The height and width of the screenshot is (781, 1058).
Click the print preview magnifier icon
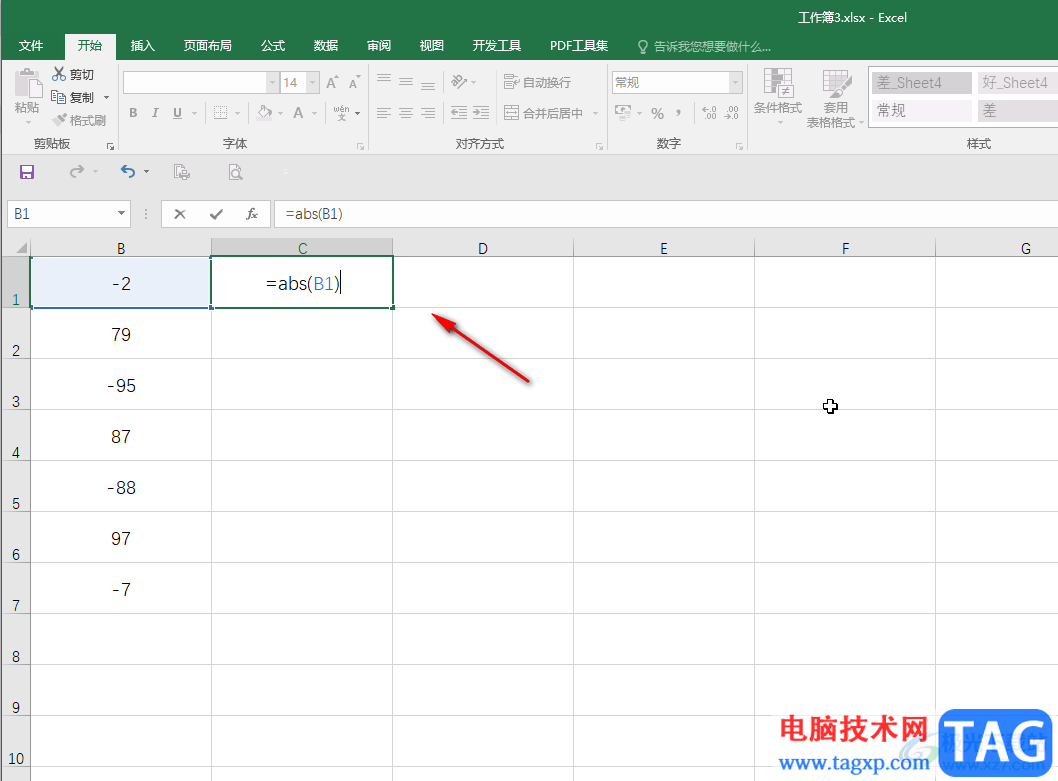pyautogui.click(x=235, y=172)
